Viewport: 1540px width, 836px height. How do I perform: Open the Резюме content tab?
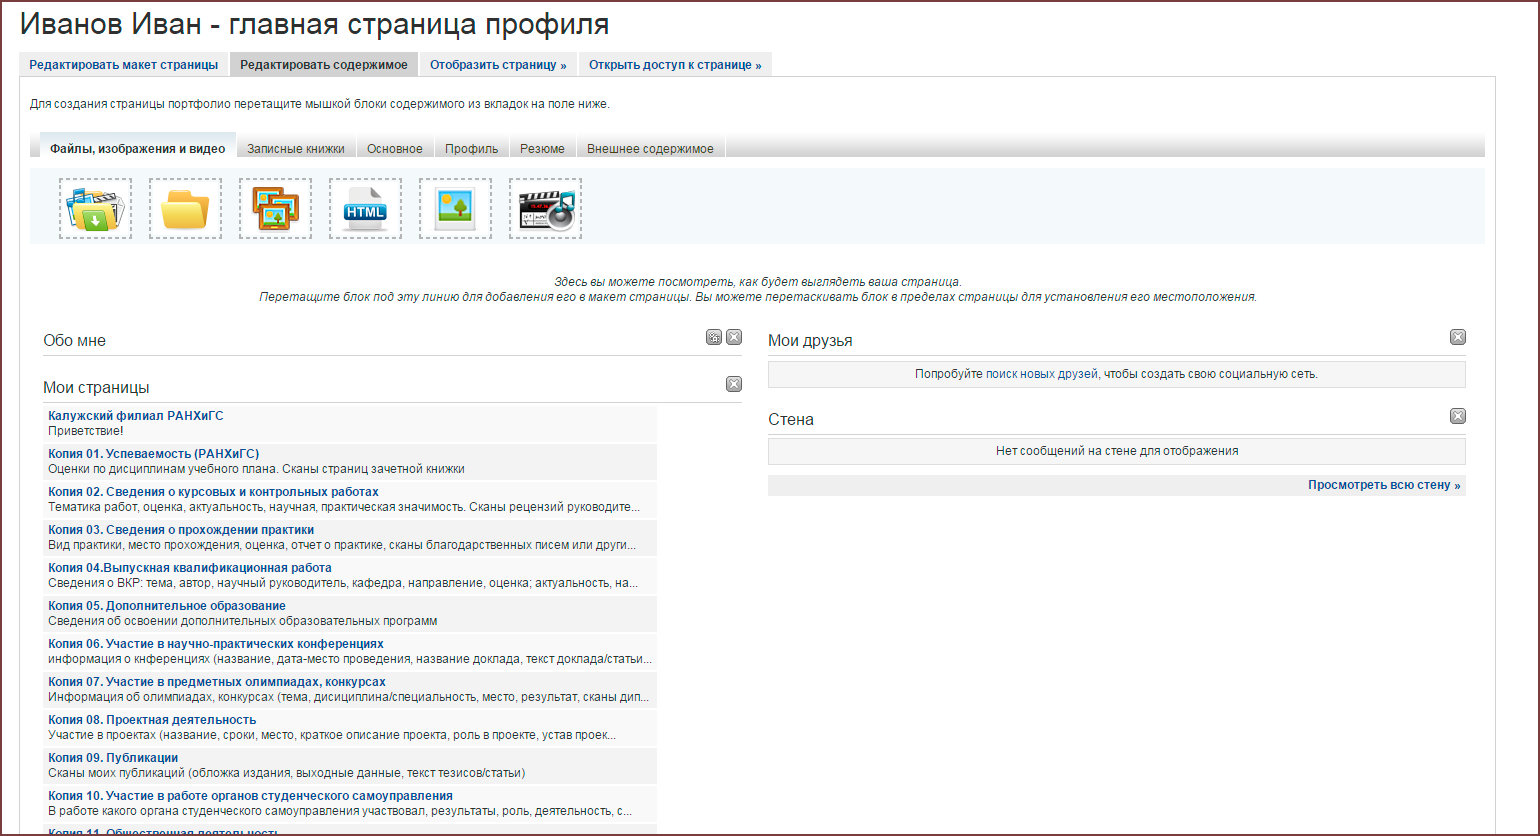click(542, 149)
